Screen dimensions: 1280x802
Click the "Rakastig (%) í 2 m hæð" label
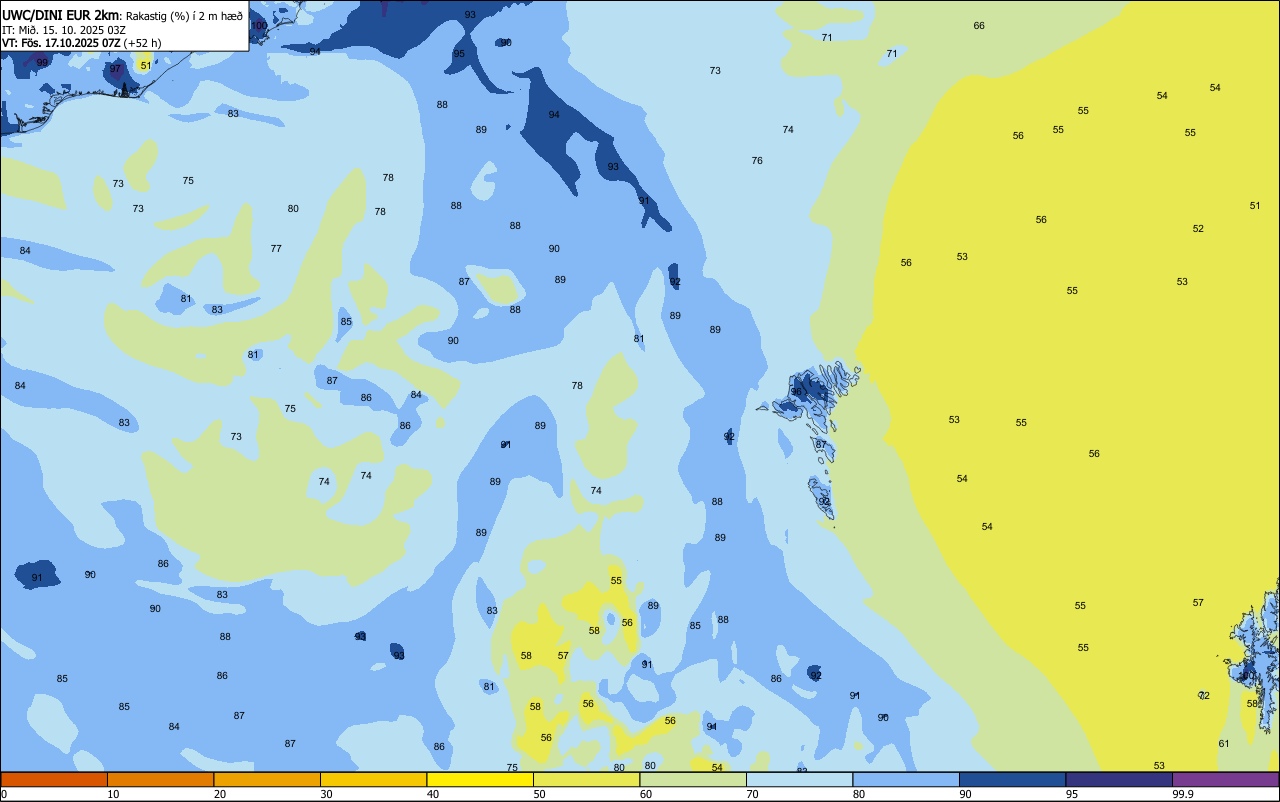(x=184, y=16)
